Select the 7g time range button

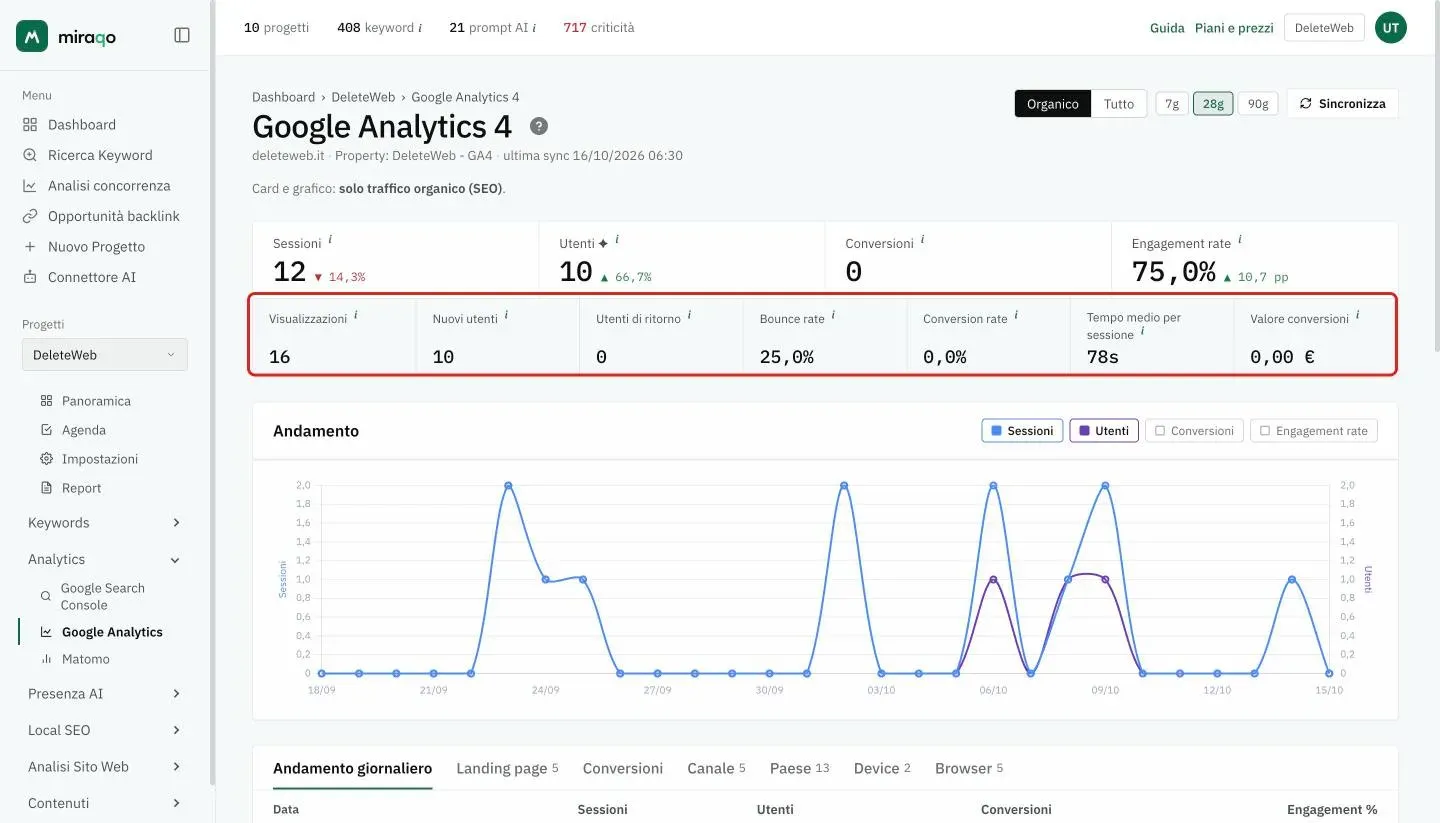1172,104
